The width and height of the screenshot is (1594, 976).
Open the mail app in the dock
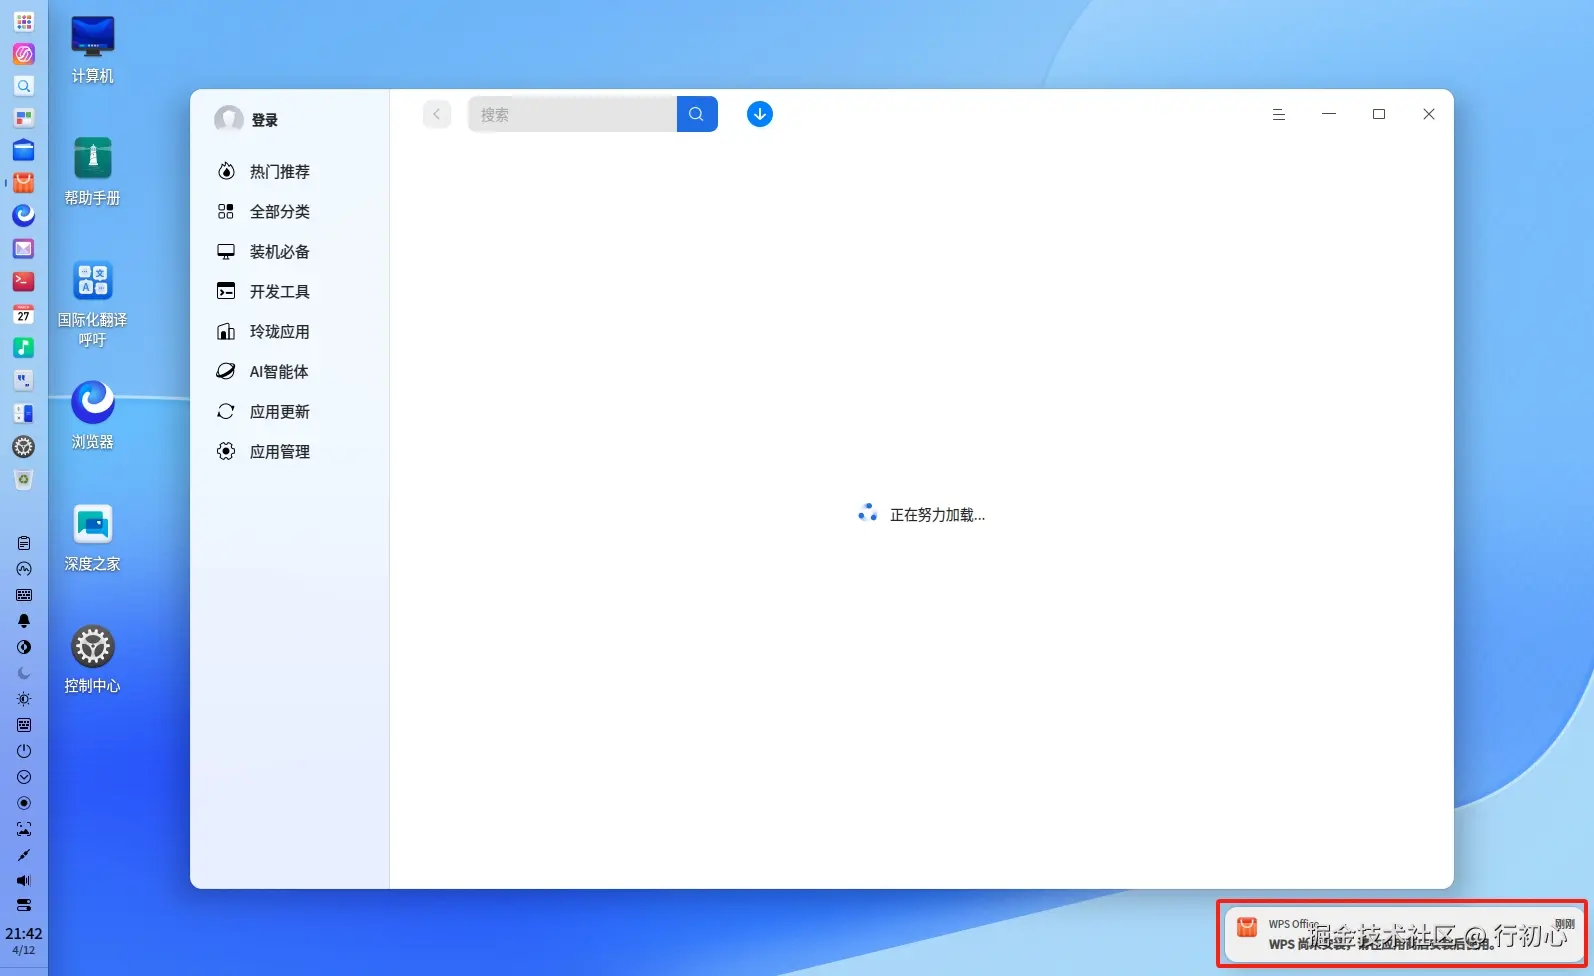[x=24, y=248]
